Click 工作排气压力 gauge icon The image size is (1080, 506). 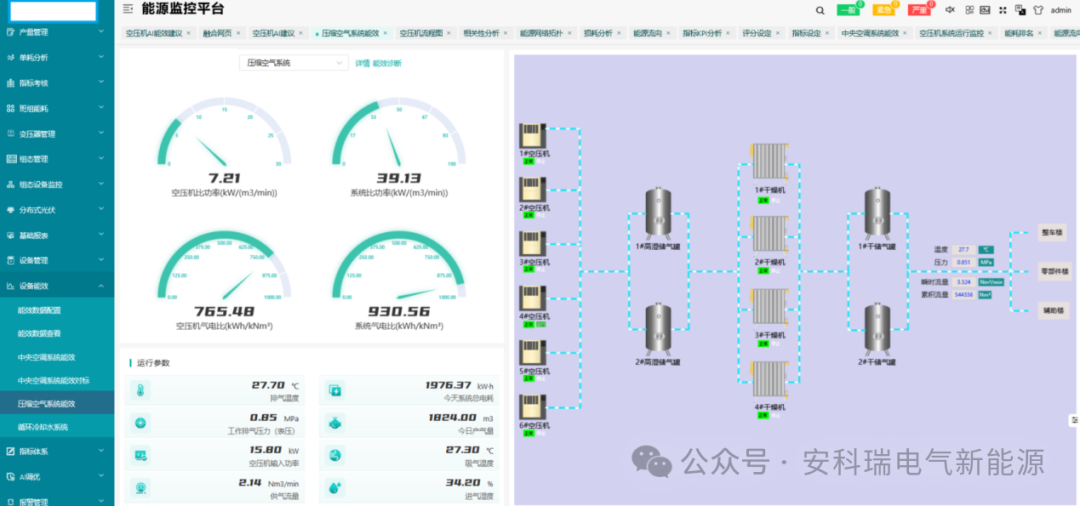click(140, 423)
